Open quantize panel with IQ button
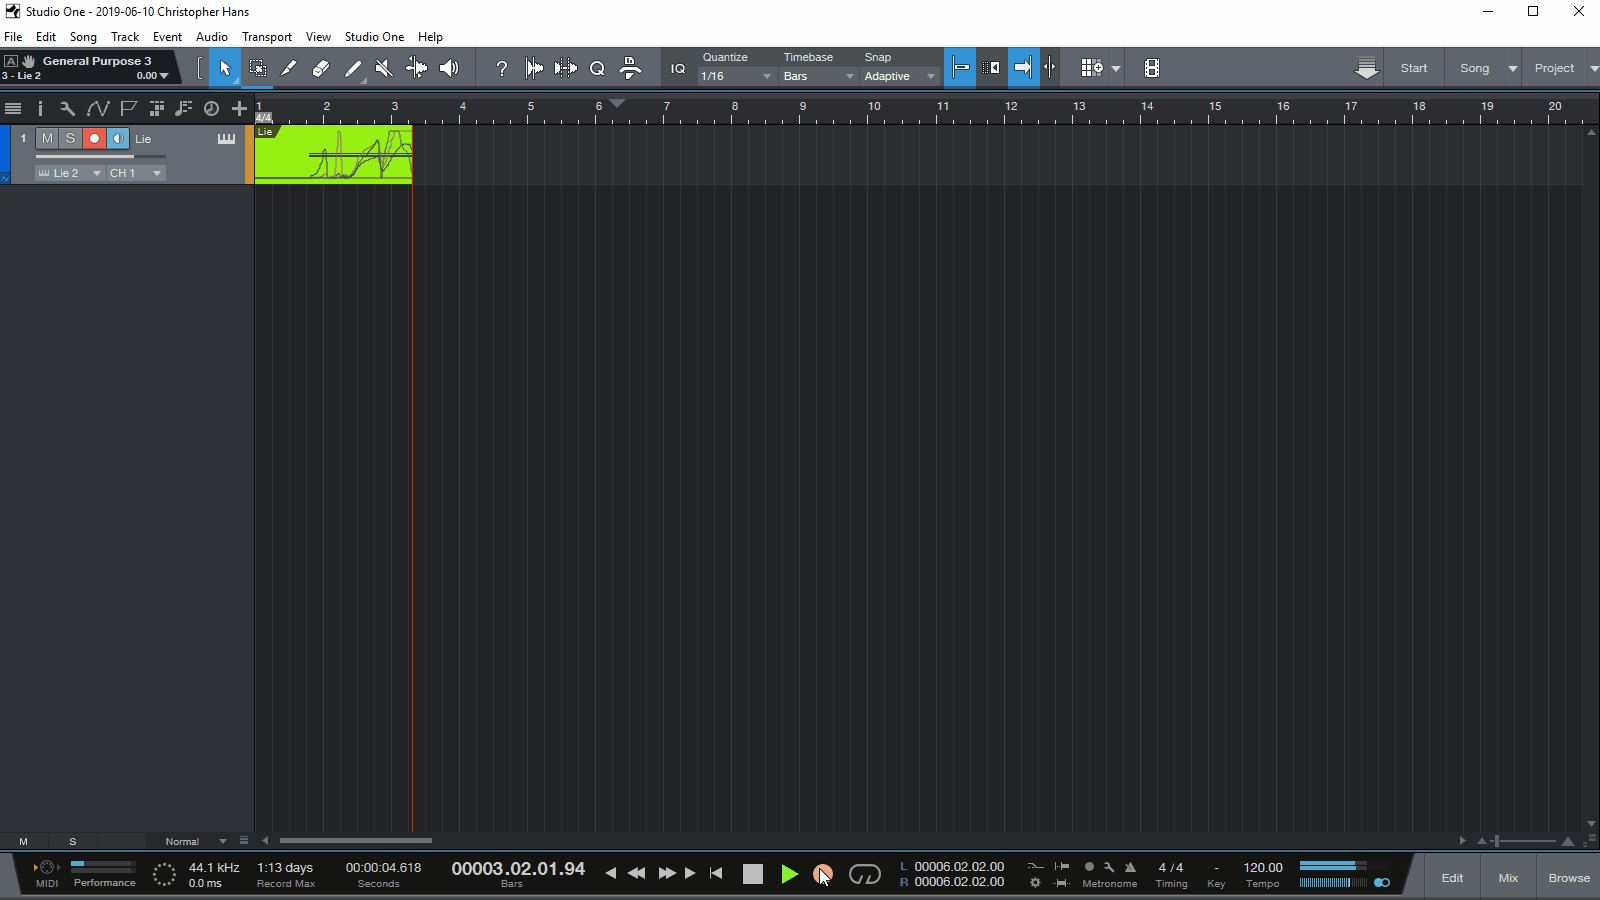Screen dimensions: 1600x900 [678, 68]
